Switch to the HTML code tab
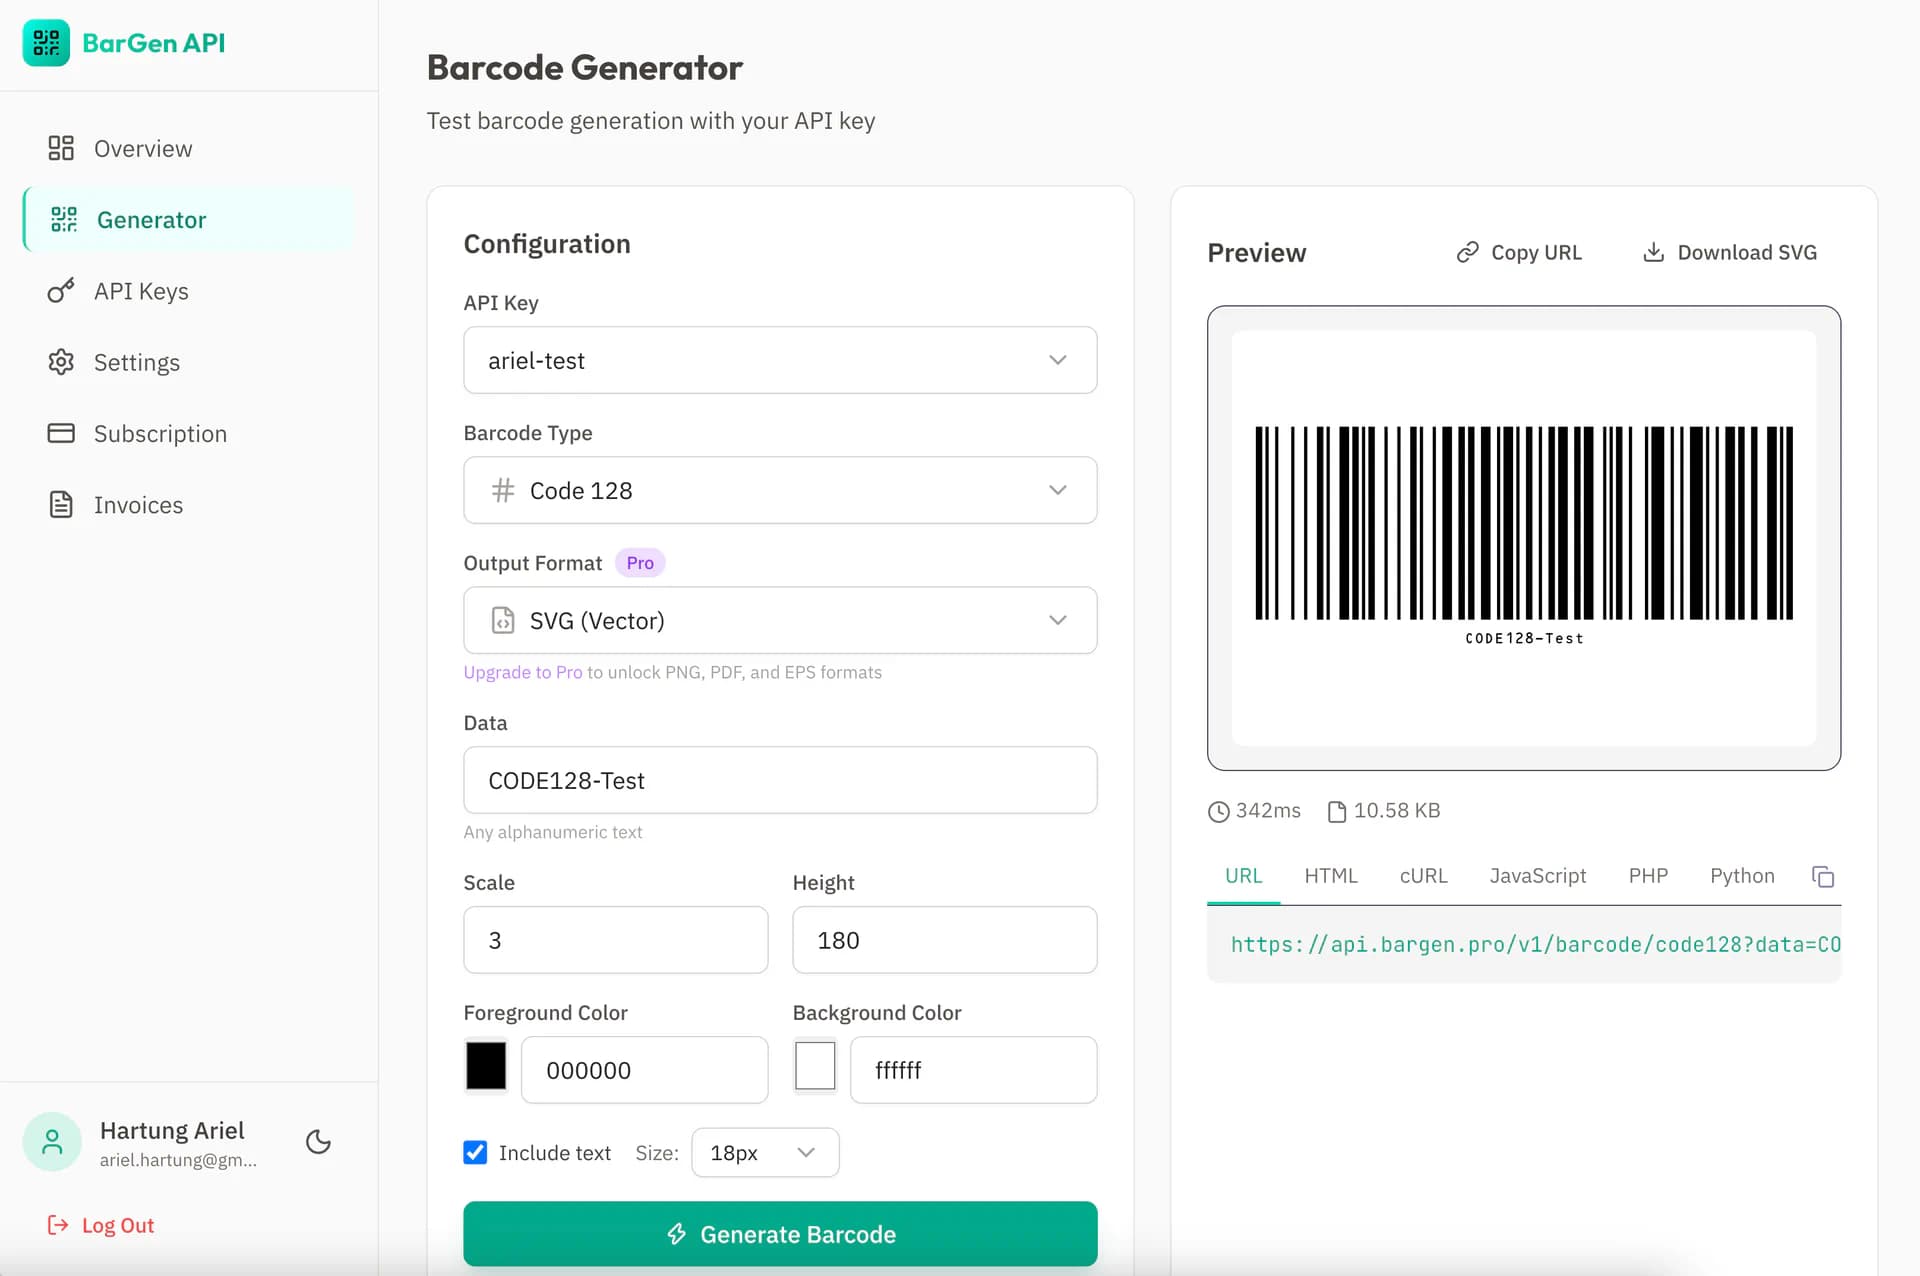Screen dimensions: 1920x1276 [x=1331, y=876]
